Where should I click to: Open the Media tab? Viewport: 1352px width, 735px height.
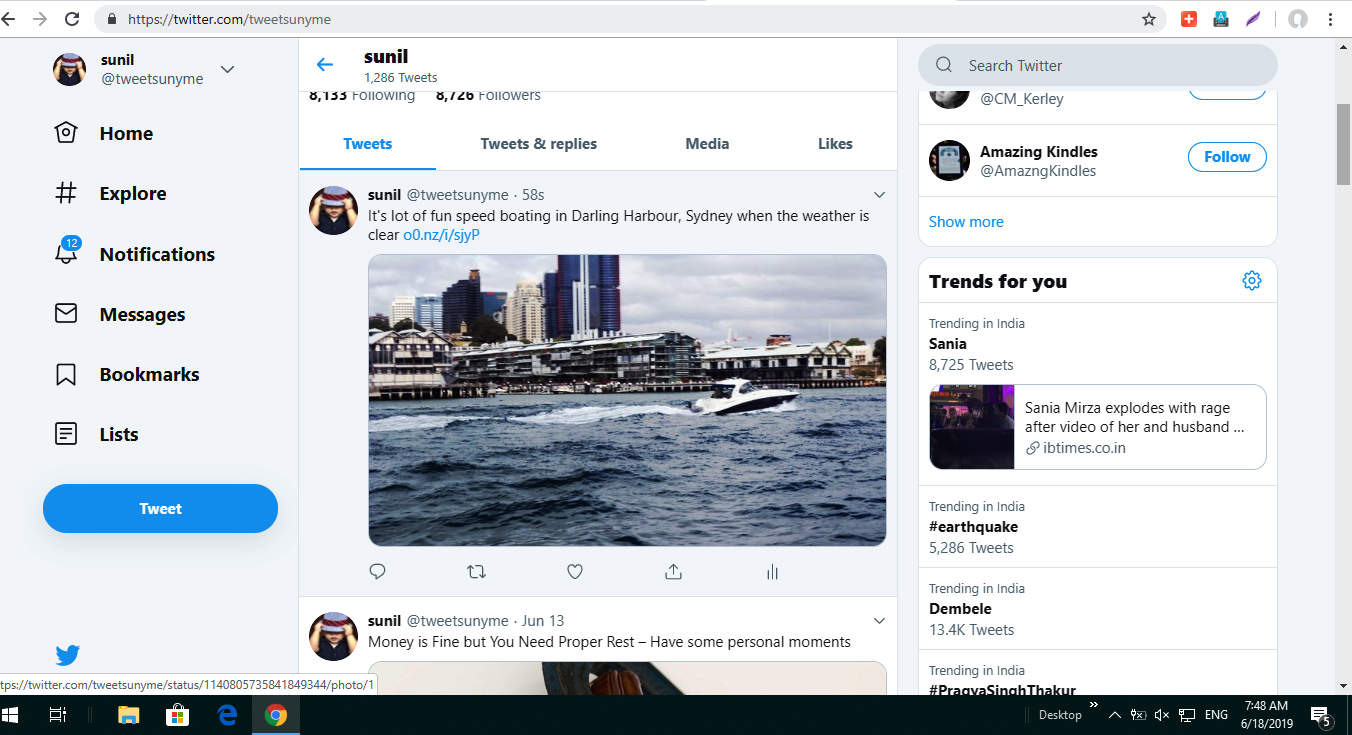click(x=707, y=144)
